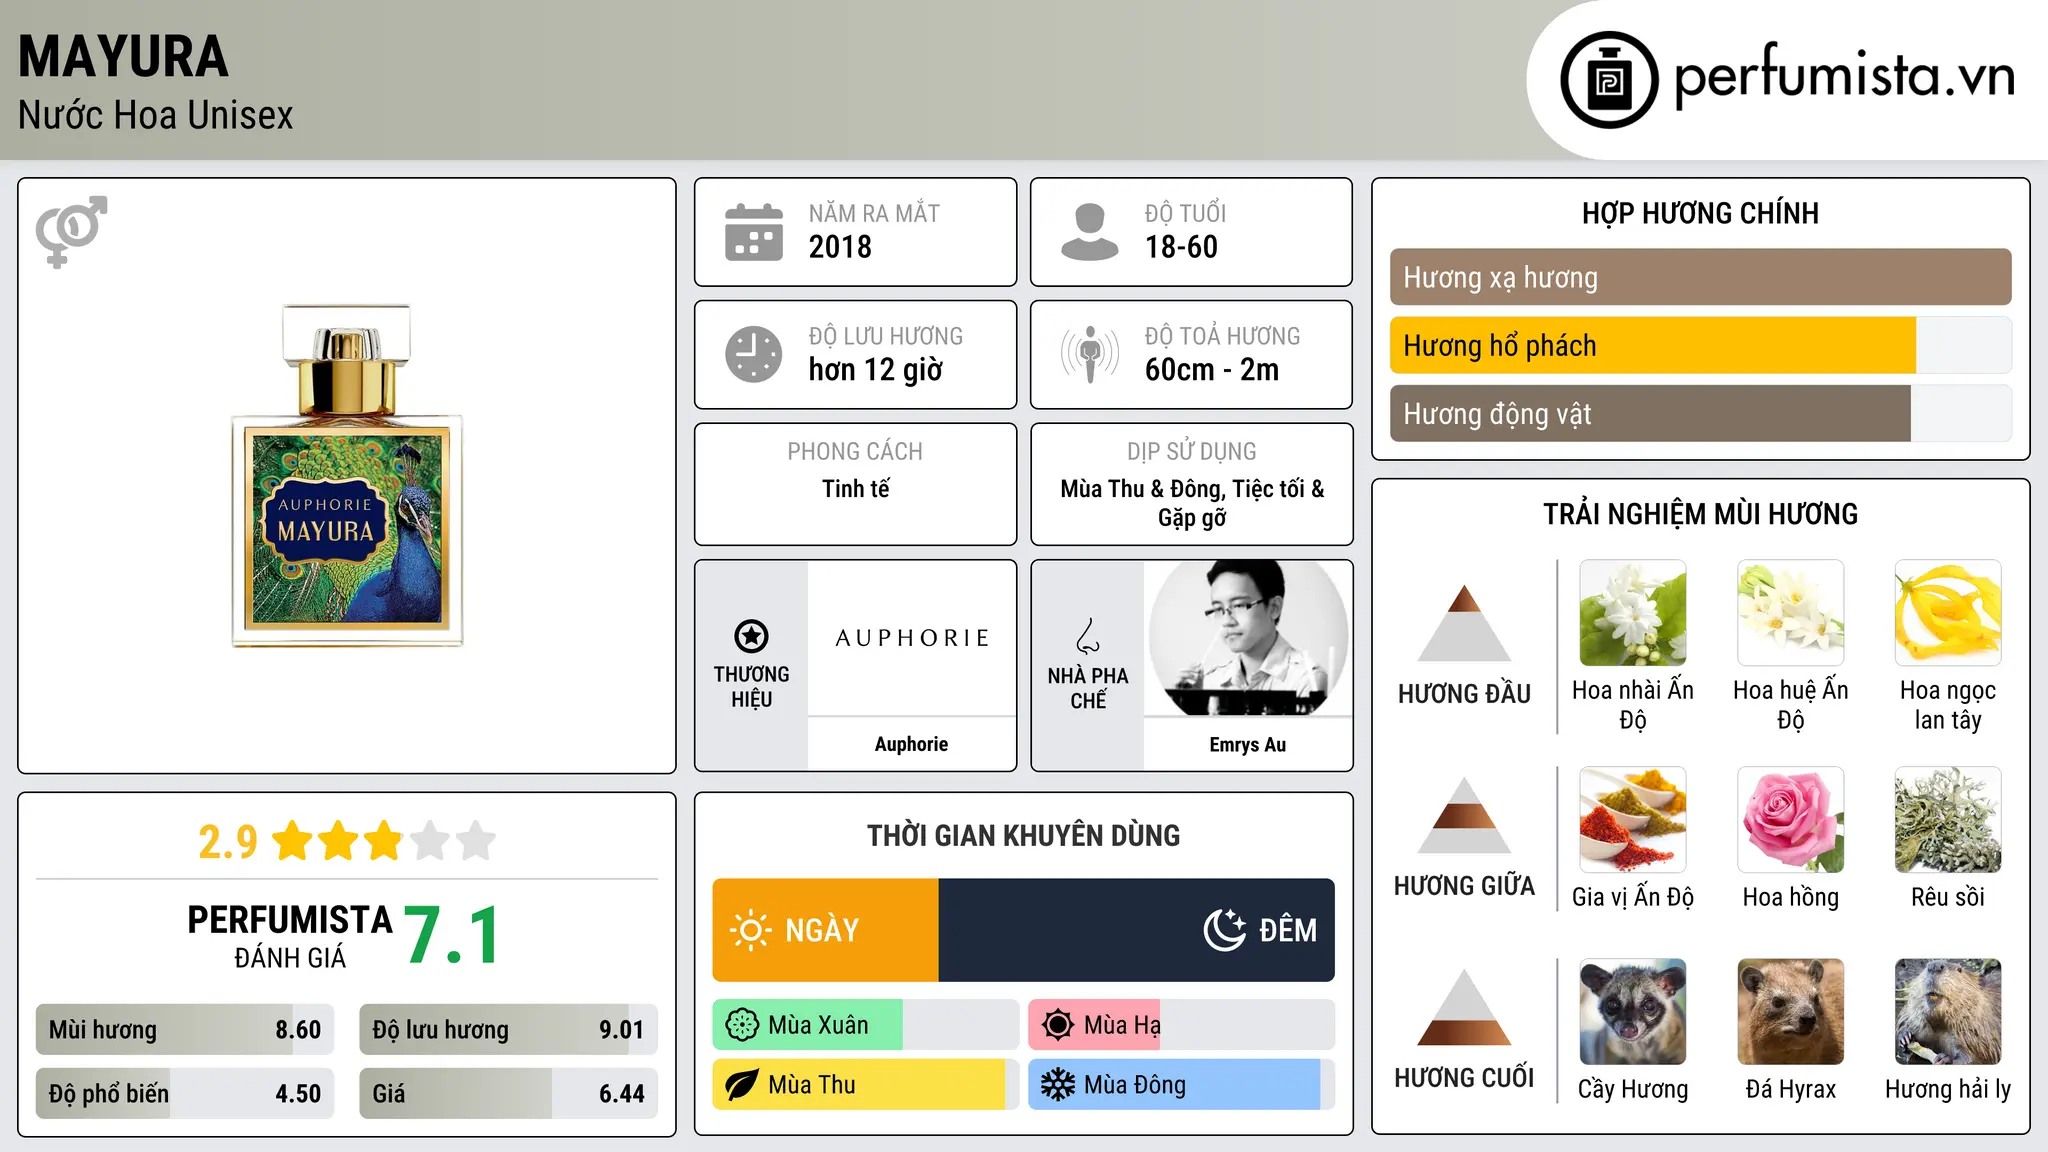This screenshot has width=2048, height=1152.
Task: Click the nose icon above Nhà pha chế
Action: coord(1088,636)
